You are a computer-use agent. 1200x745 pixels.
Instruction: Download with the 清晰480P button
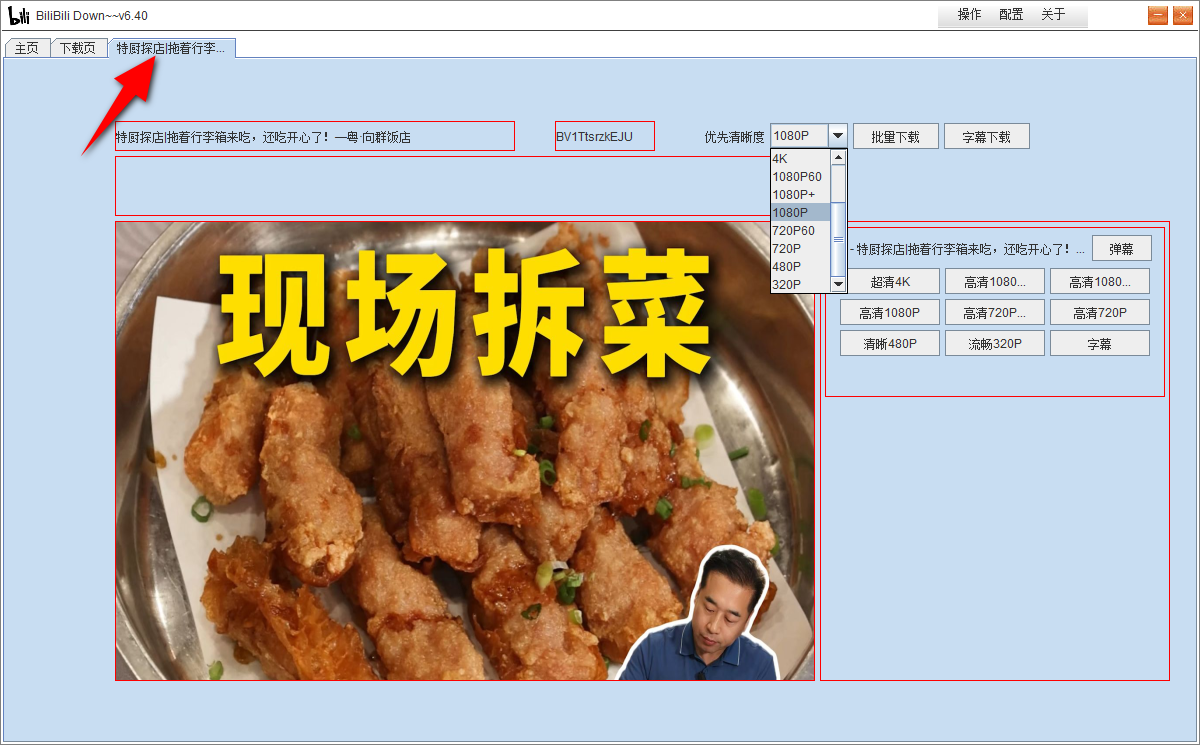pyautogui.click(x=889, y=342)
